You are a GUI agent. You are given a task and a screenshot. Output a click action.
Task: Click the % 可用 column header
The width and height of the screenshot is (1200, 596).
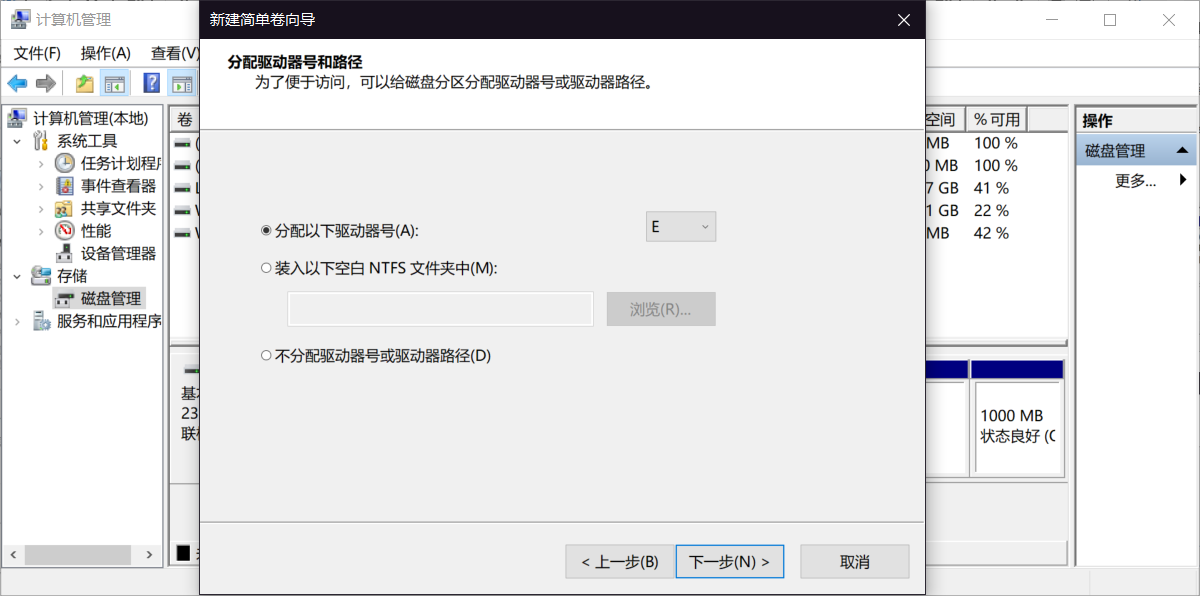[x=997, y=119]
